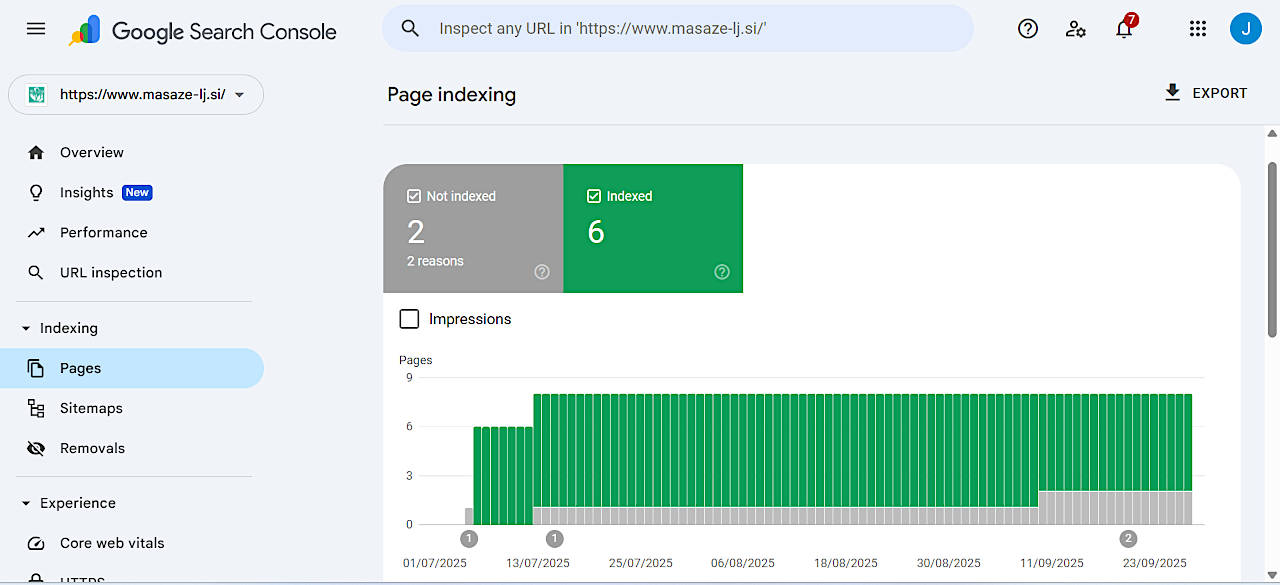Viewport: 1280px width, 585px height.
Task: Open the notifications bell
Action: (x=1124, y=29)
